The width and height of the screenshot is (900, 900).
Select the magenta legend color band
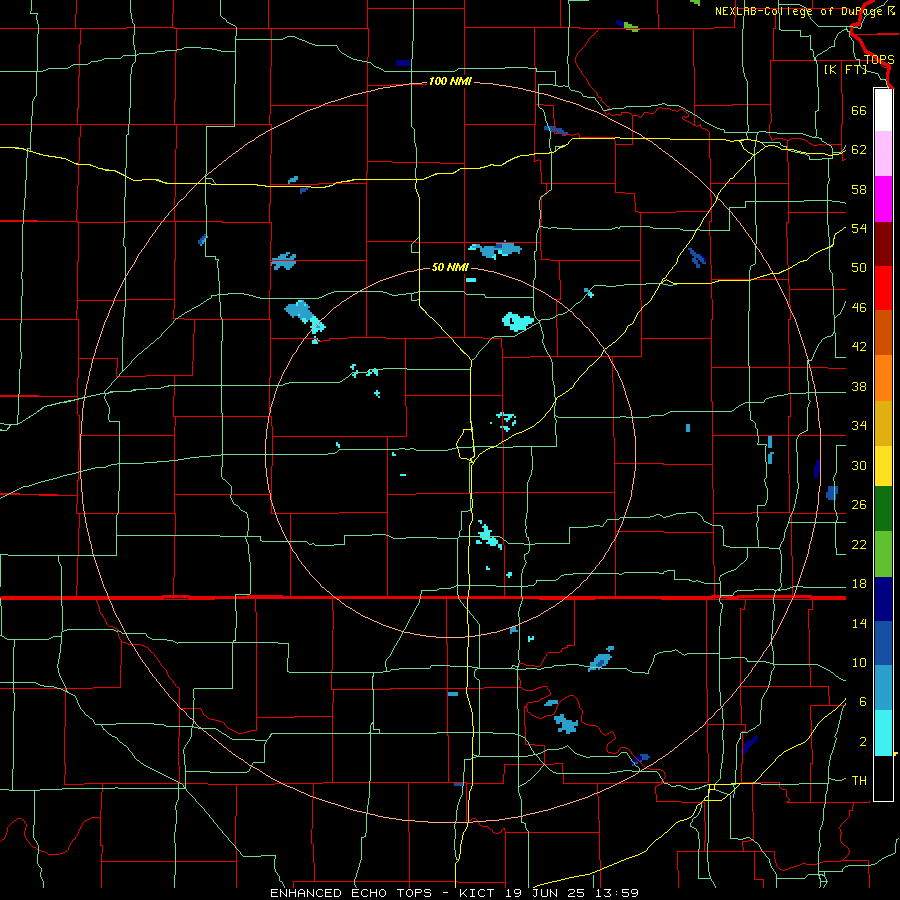(x=883, y=199)
